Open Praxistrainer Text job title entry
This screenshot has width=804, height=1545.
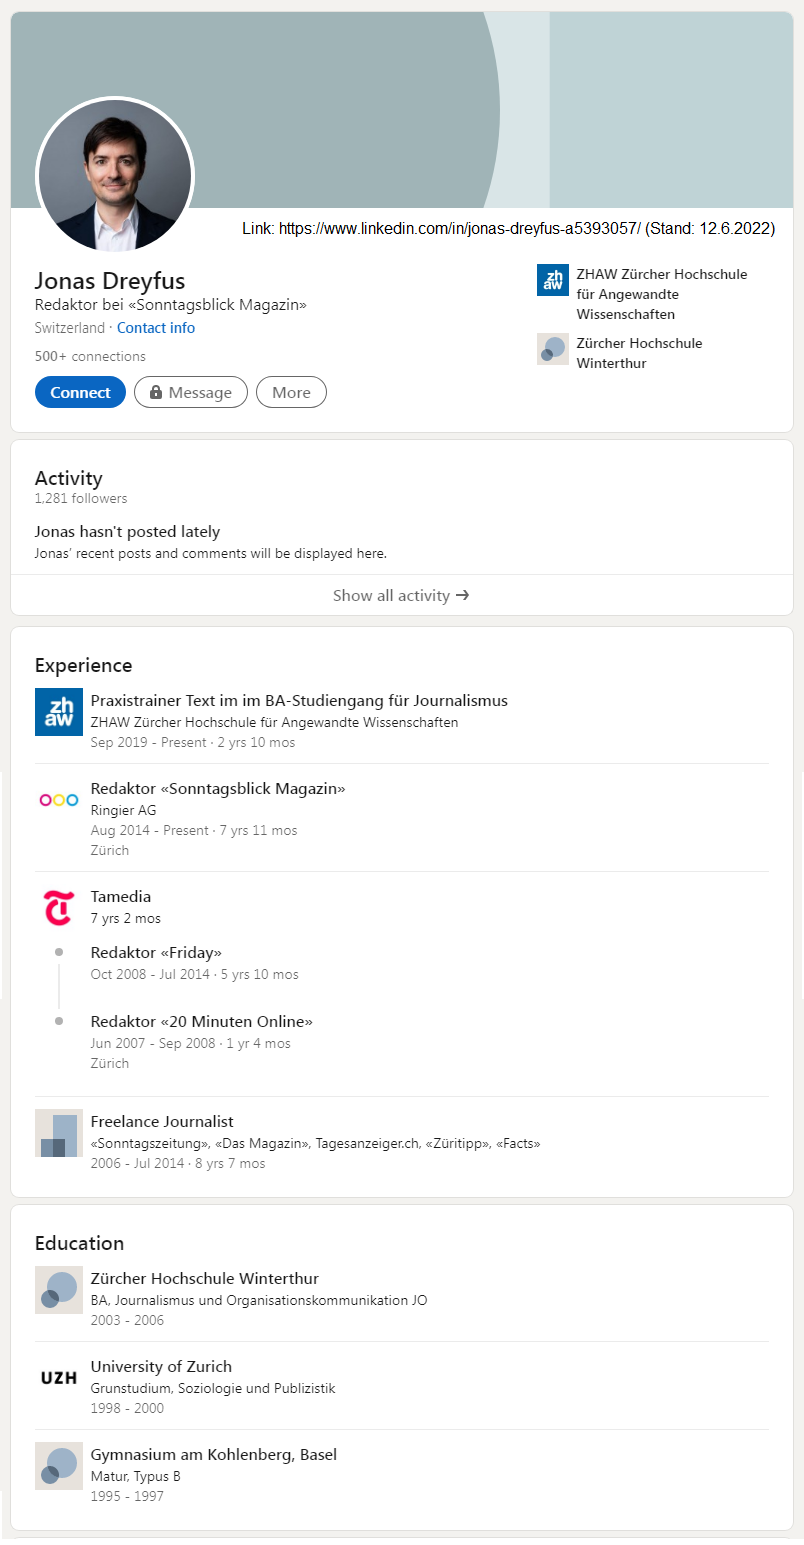(299, 701)
